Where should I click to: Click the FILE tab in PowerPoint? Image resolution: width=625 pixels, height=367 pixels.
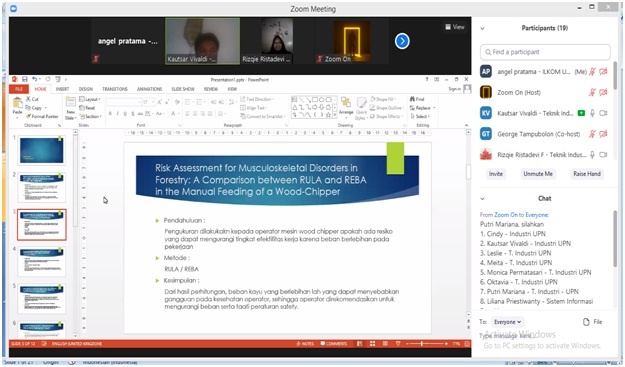click(19, 89)
